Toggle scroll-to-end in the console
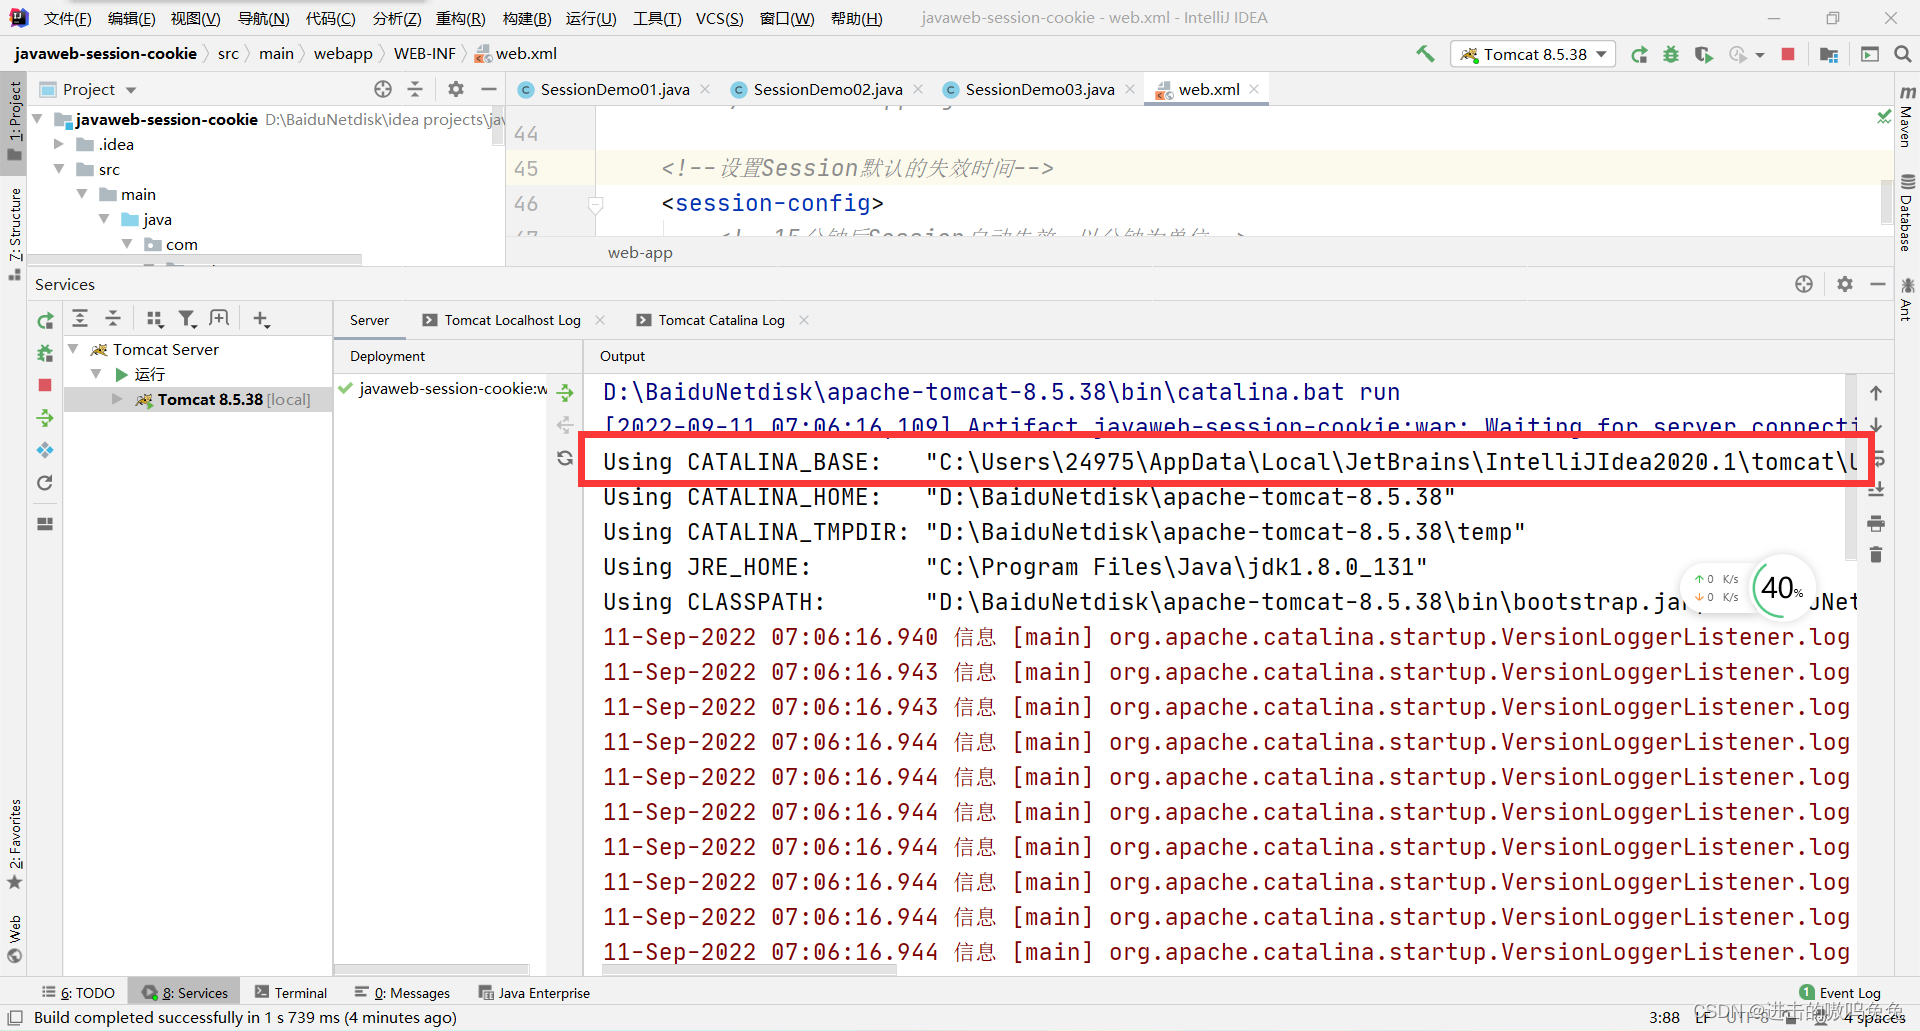The image size is (1920, 1031). click(x=1877, y=490)
